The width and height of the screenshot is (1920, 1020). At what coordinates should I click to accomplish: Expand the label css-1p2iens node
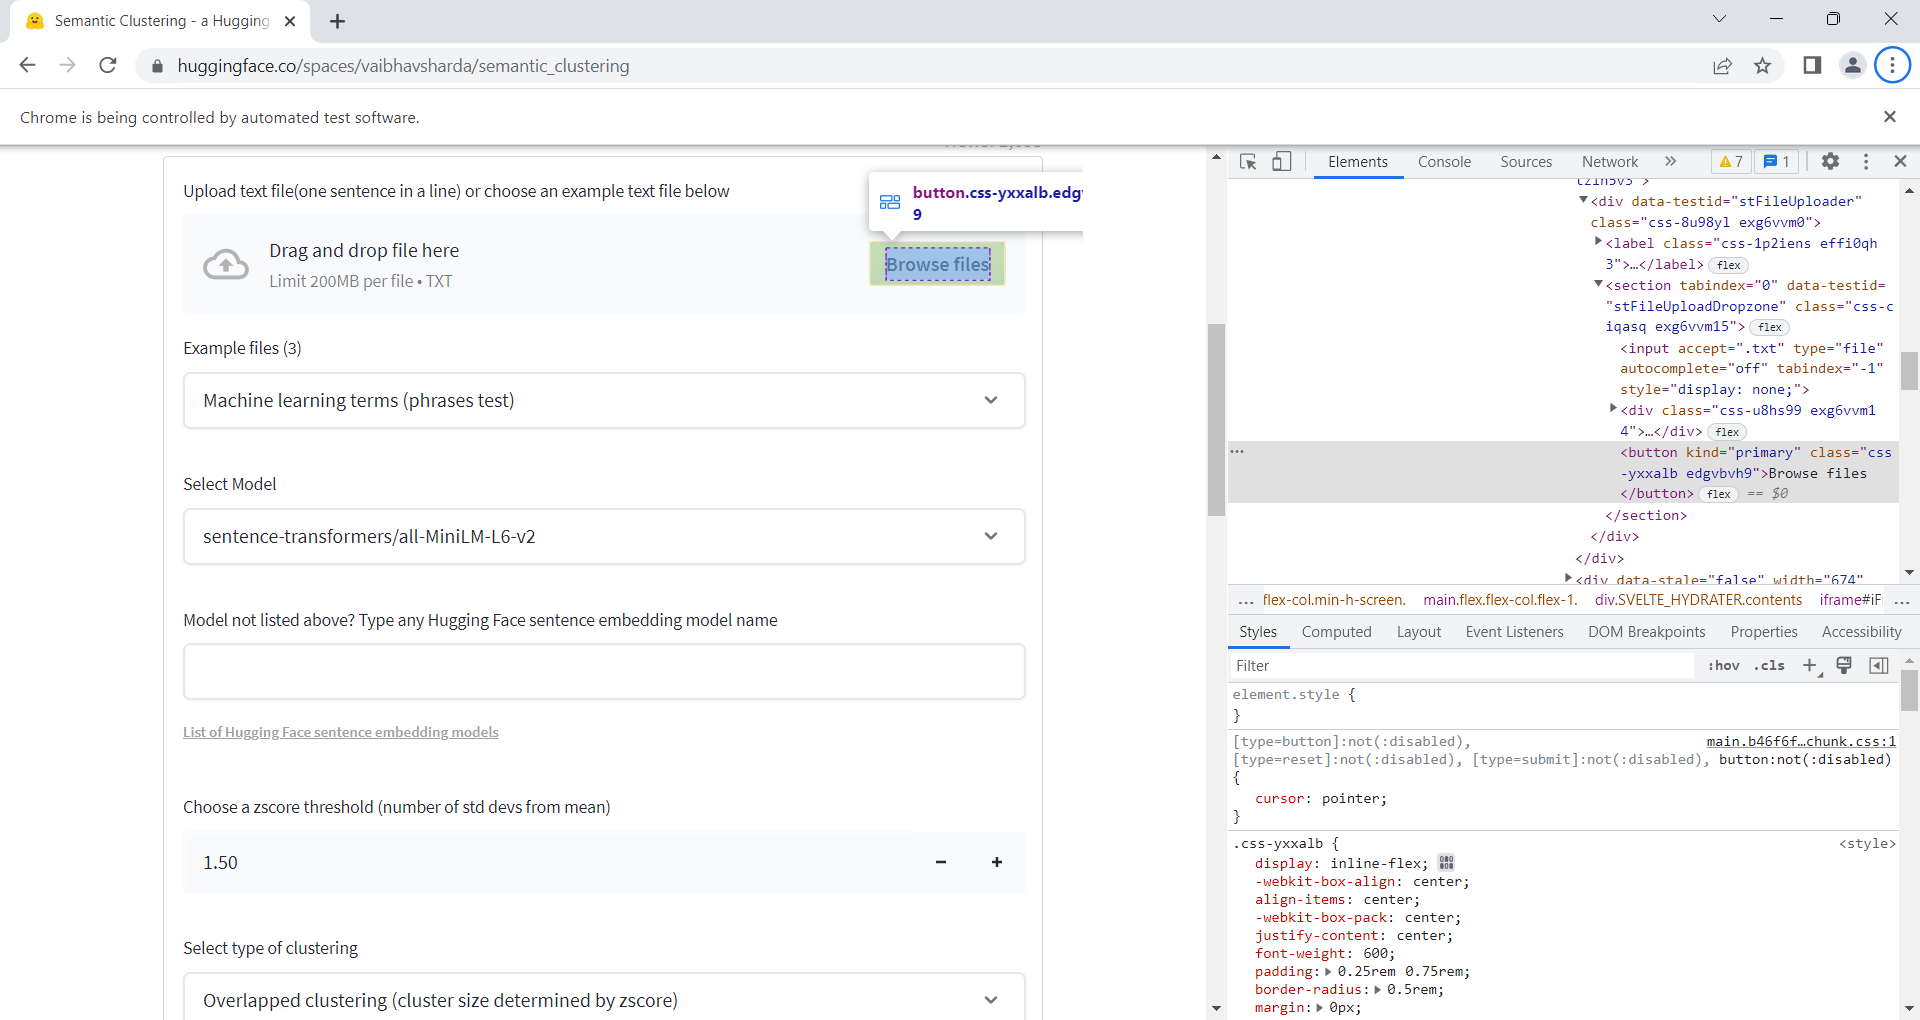tap(1598, 241)
